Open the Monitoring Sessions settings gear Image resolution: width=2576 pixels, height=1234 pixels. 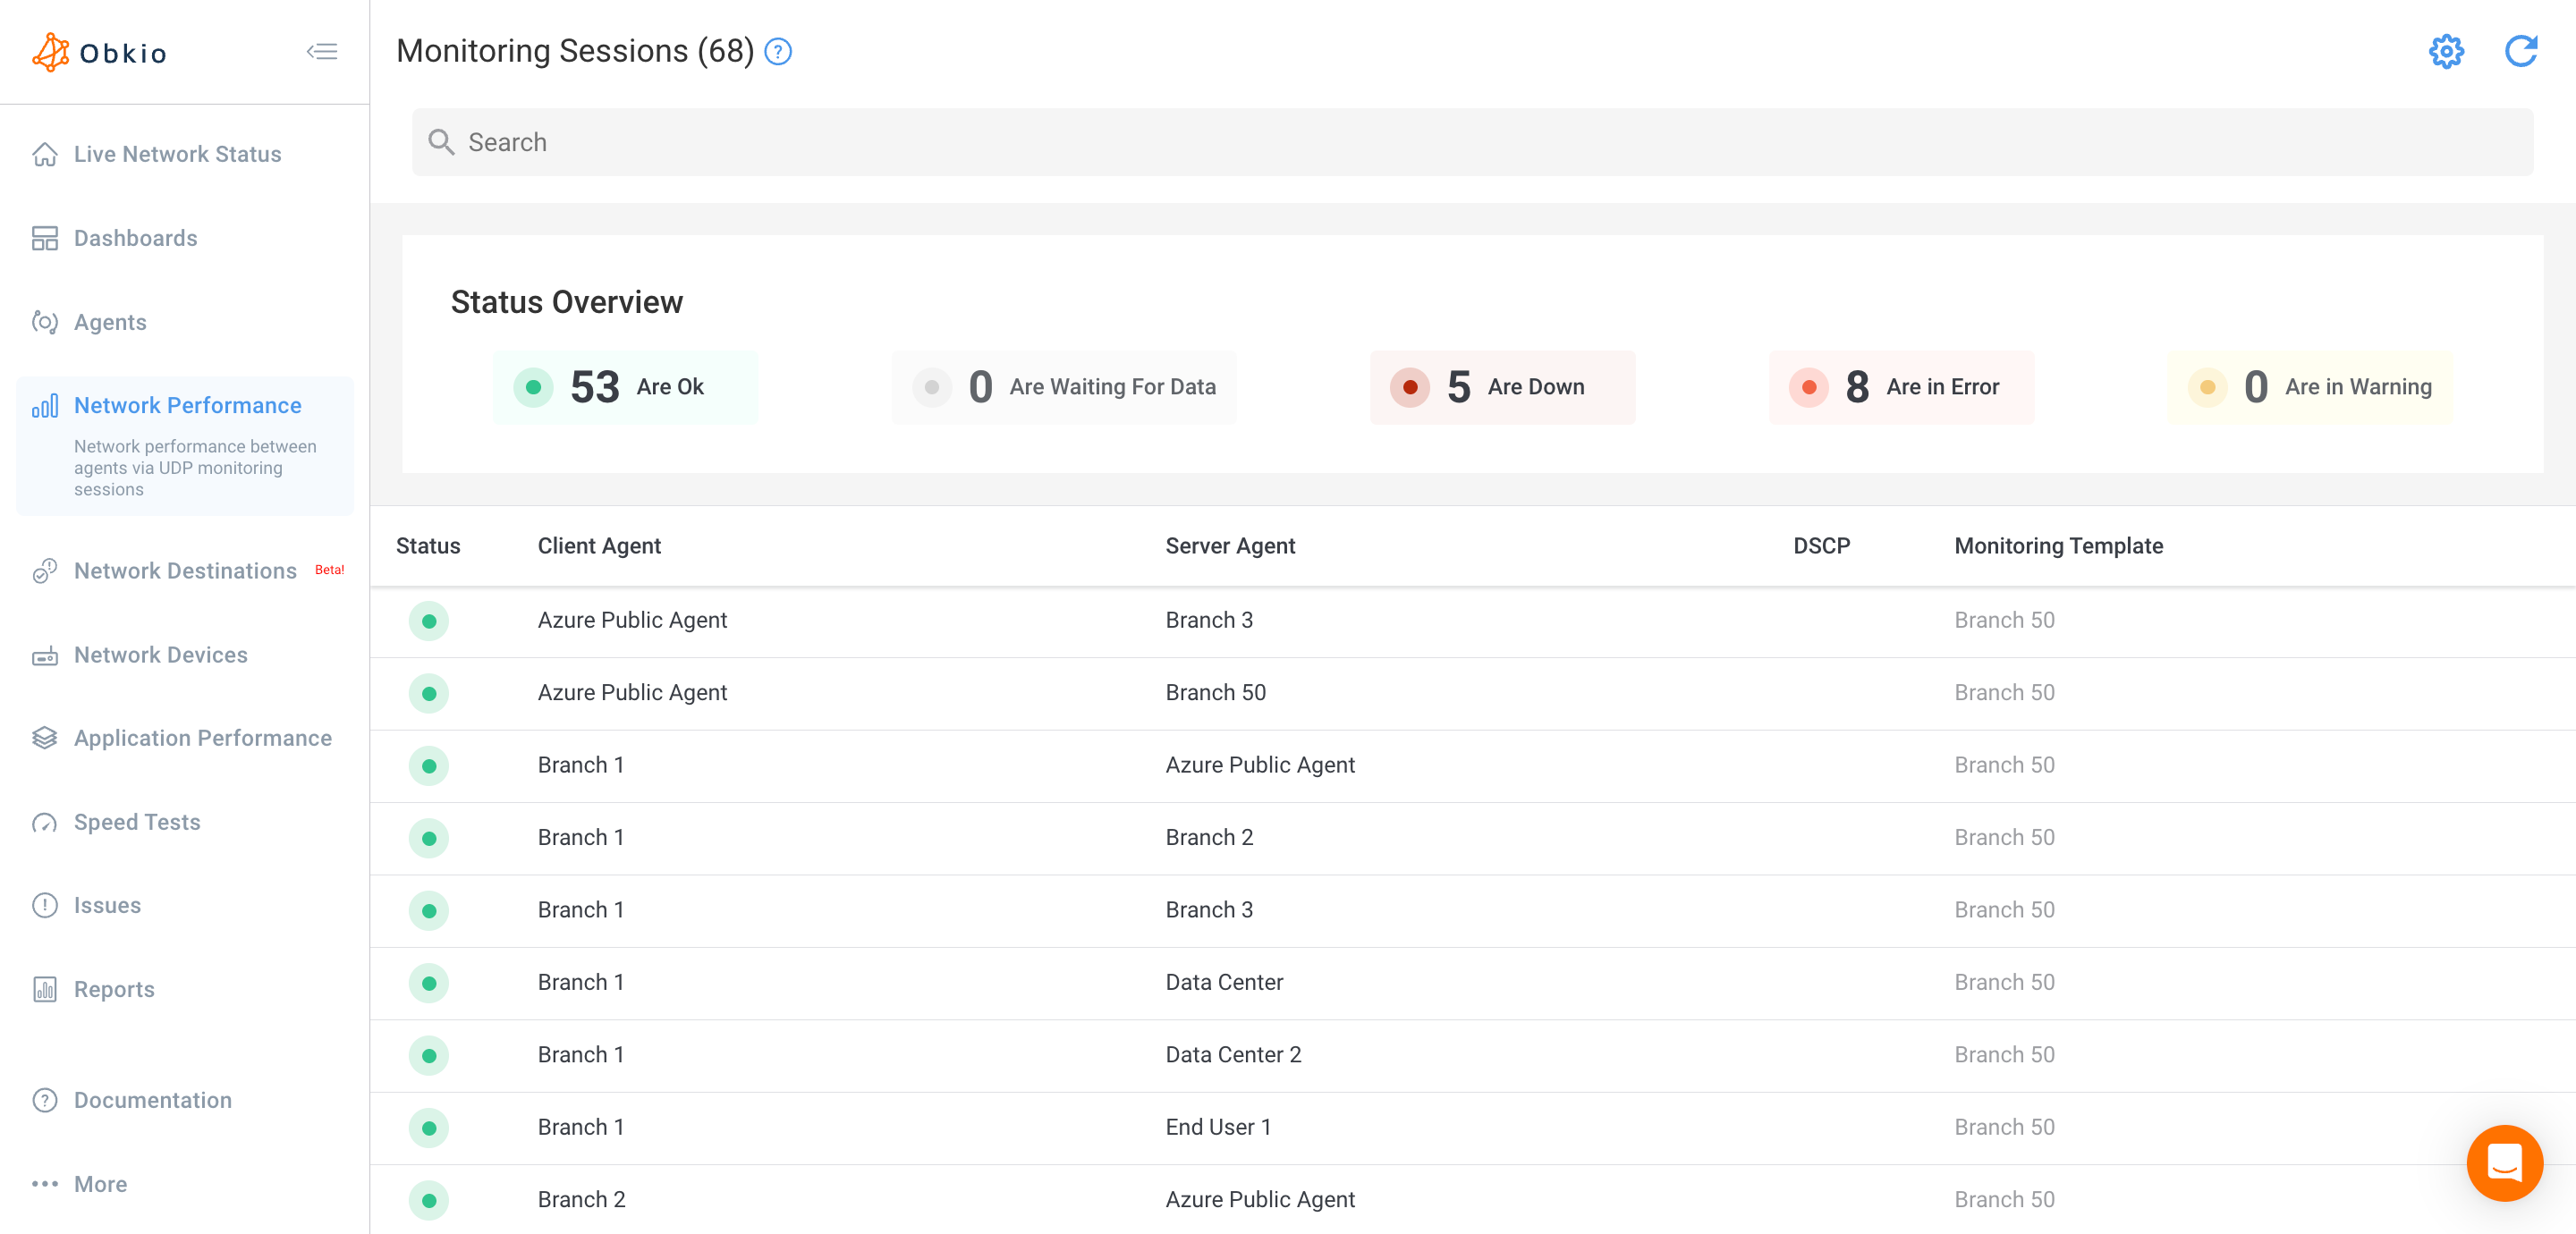pyautogui.click(x=2446, y=52)
